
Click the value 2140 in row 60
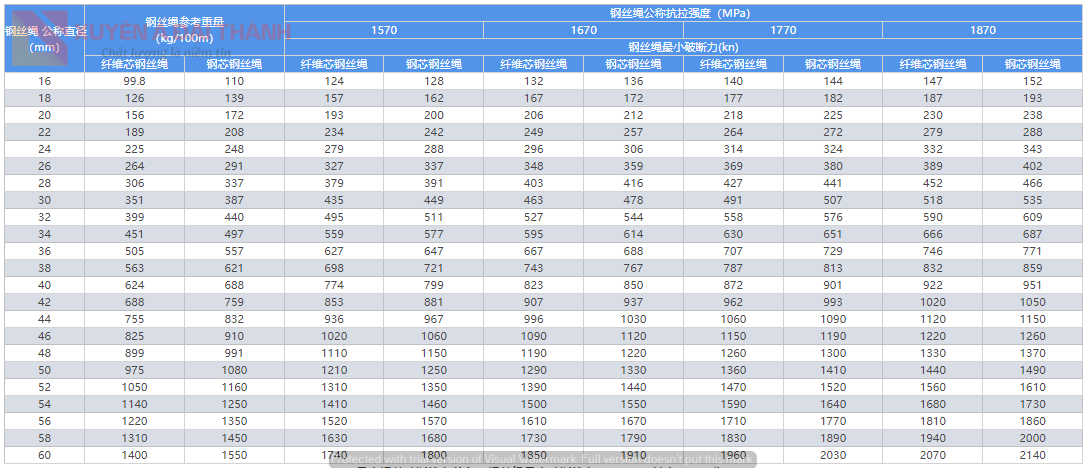point(1032,456)
